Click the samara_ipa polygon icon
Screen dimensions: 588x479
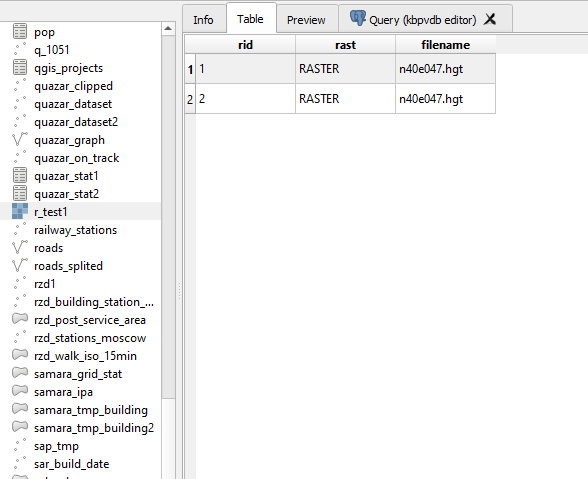(20, 391)
